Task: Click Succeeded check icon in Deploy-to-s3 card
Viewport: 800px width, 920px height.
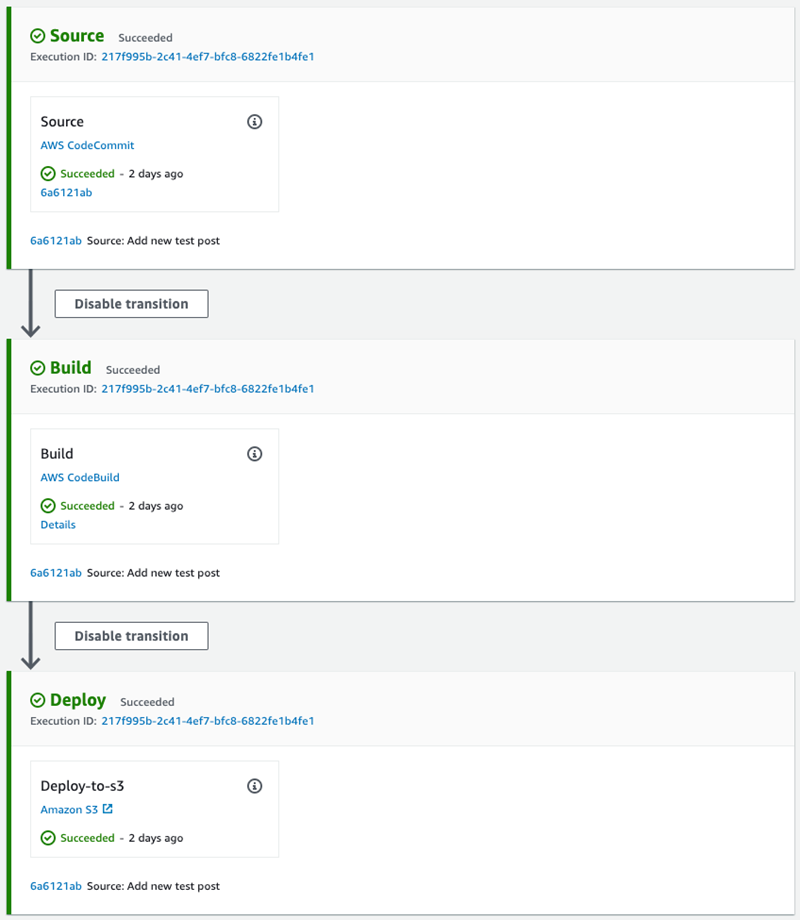Action: click(48, 838)
